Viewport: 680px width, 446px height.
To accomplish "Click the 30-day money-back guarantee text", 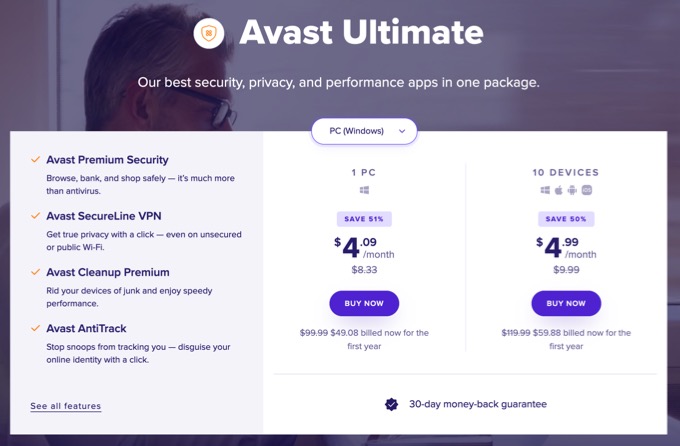I will click(477, 404).
